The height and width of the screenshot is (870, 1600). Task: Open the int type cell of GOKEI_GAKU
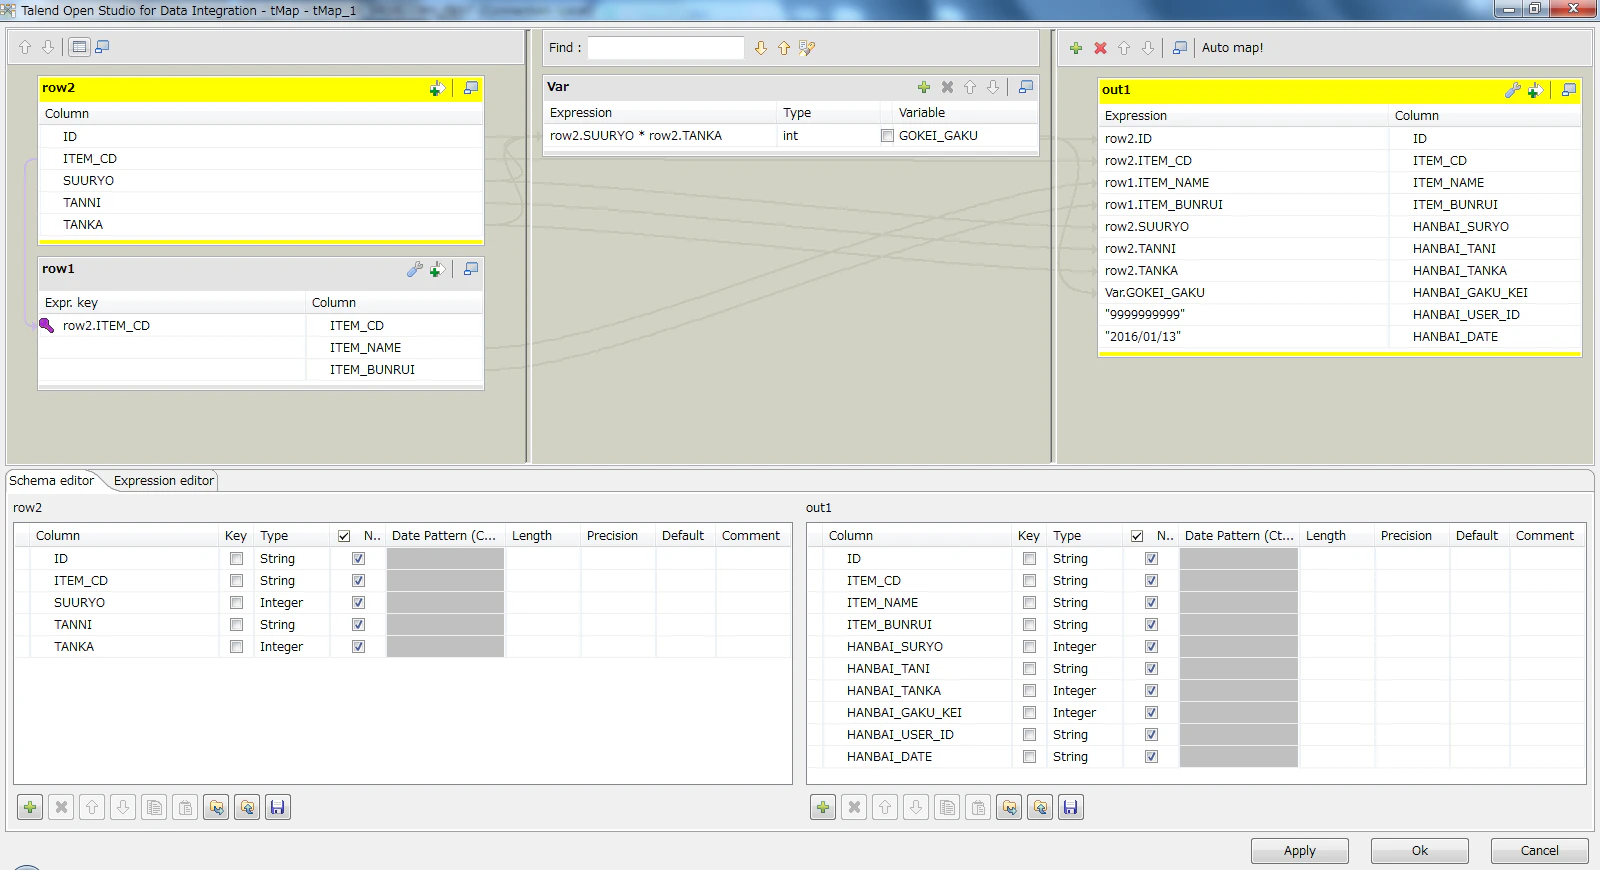[827, 136]
